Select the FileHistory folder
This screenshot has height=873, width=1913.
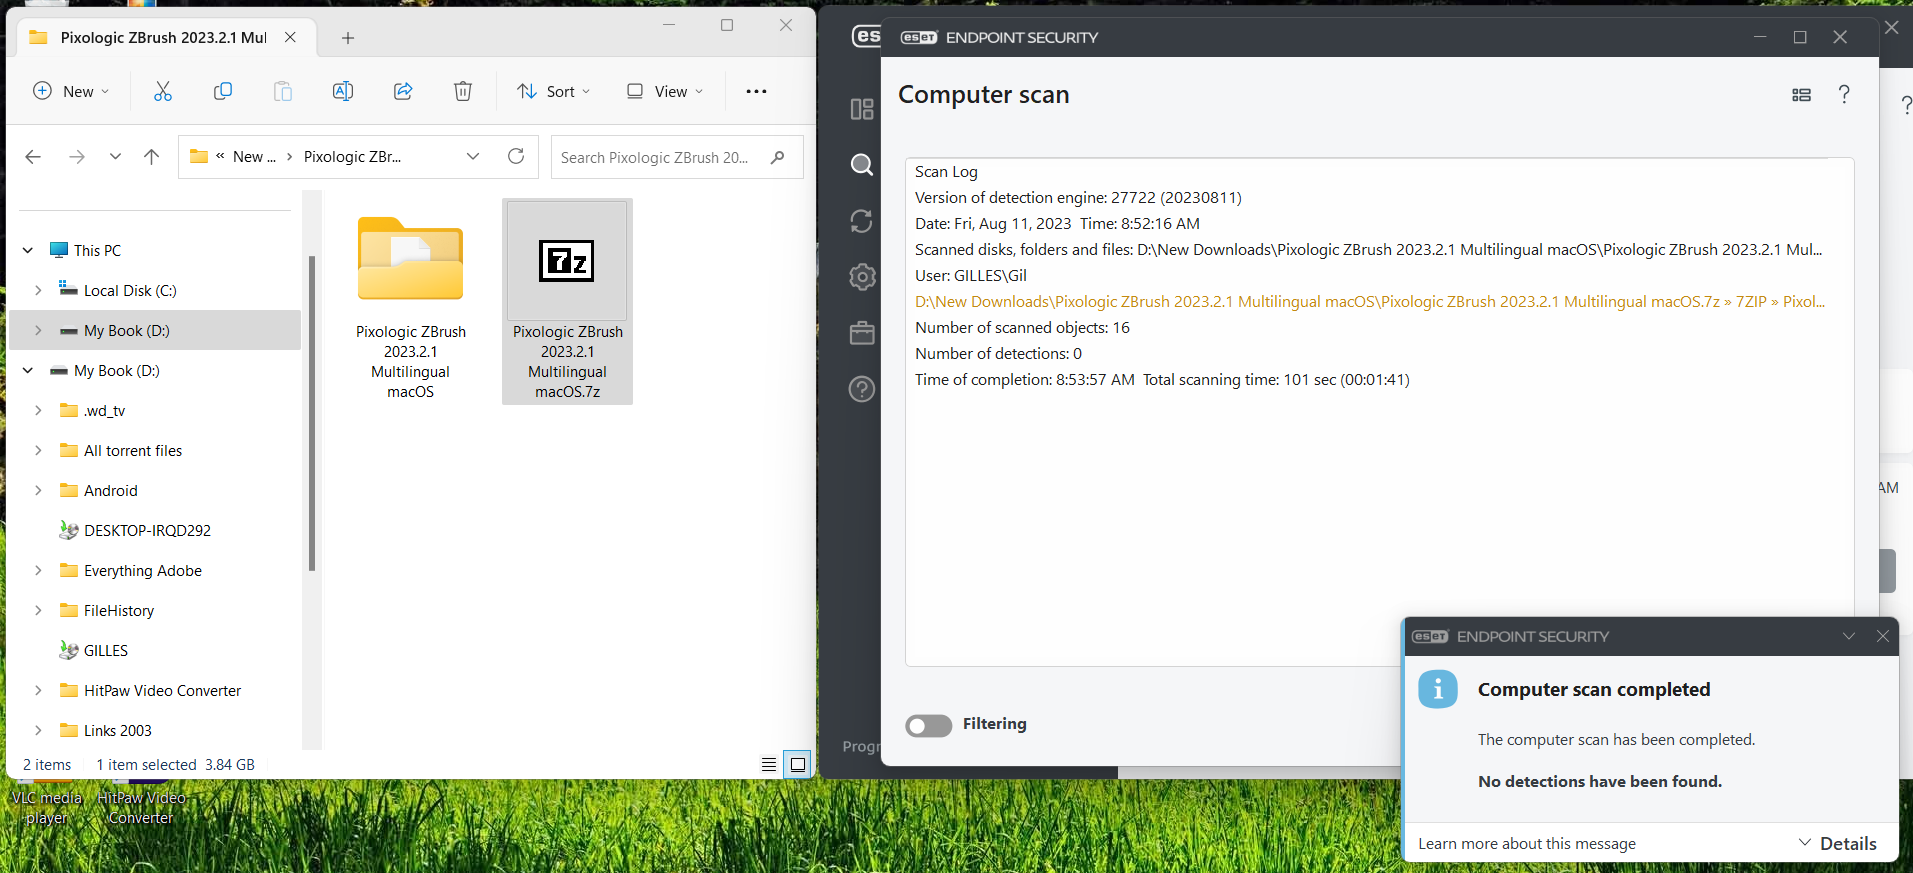[x=119, y=610]
